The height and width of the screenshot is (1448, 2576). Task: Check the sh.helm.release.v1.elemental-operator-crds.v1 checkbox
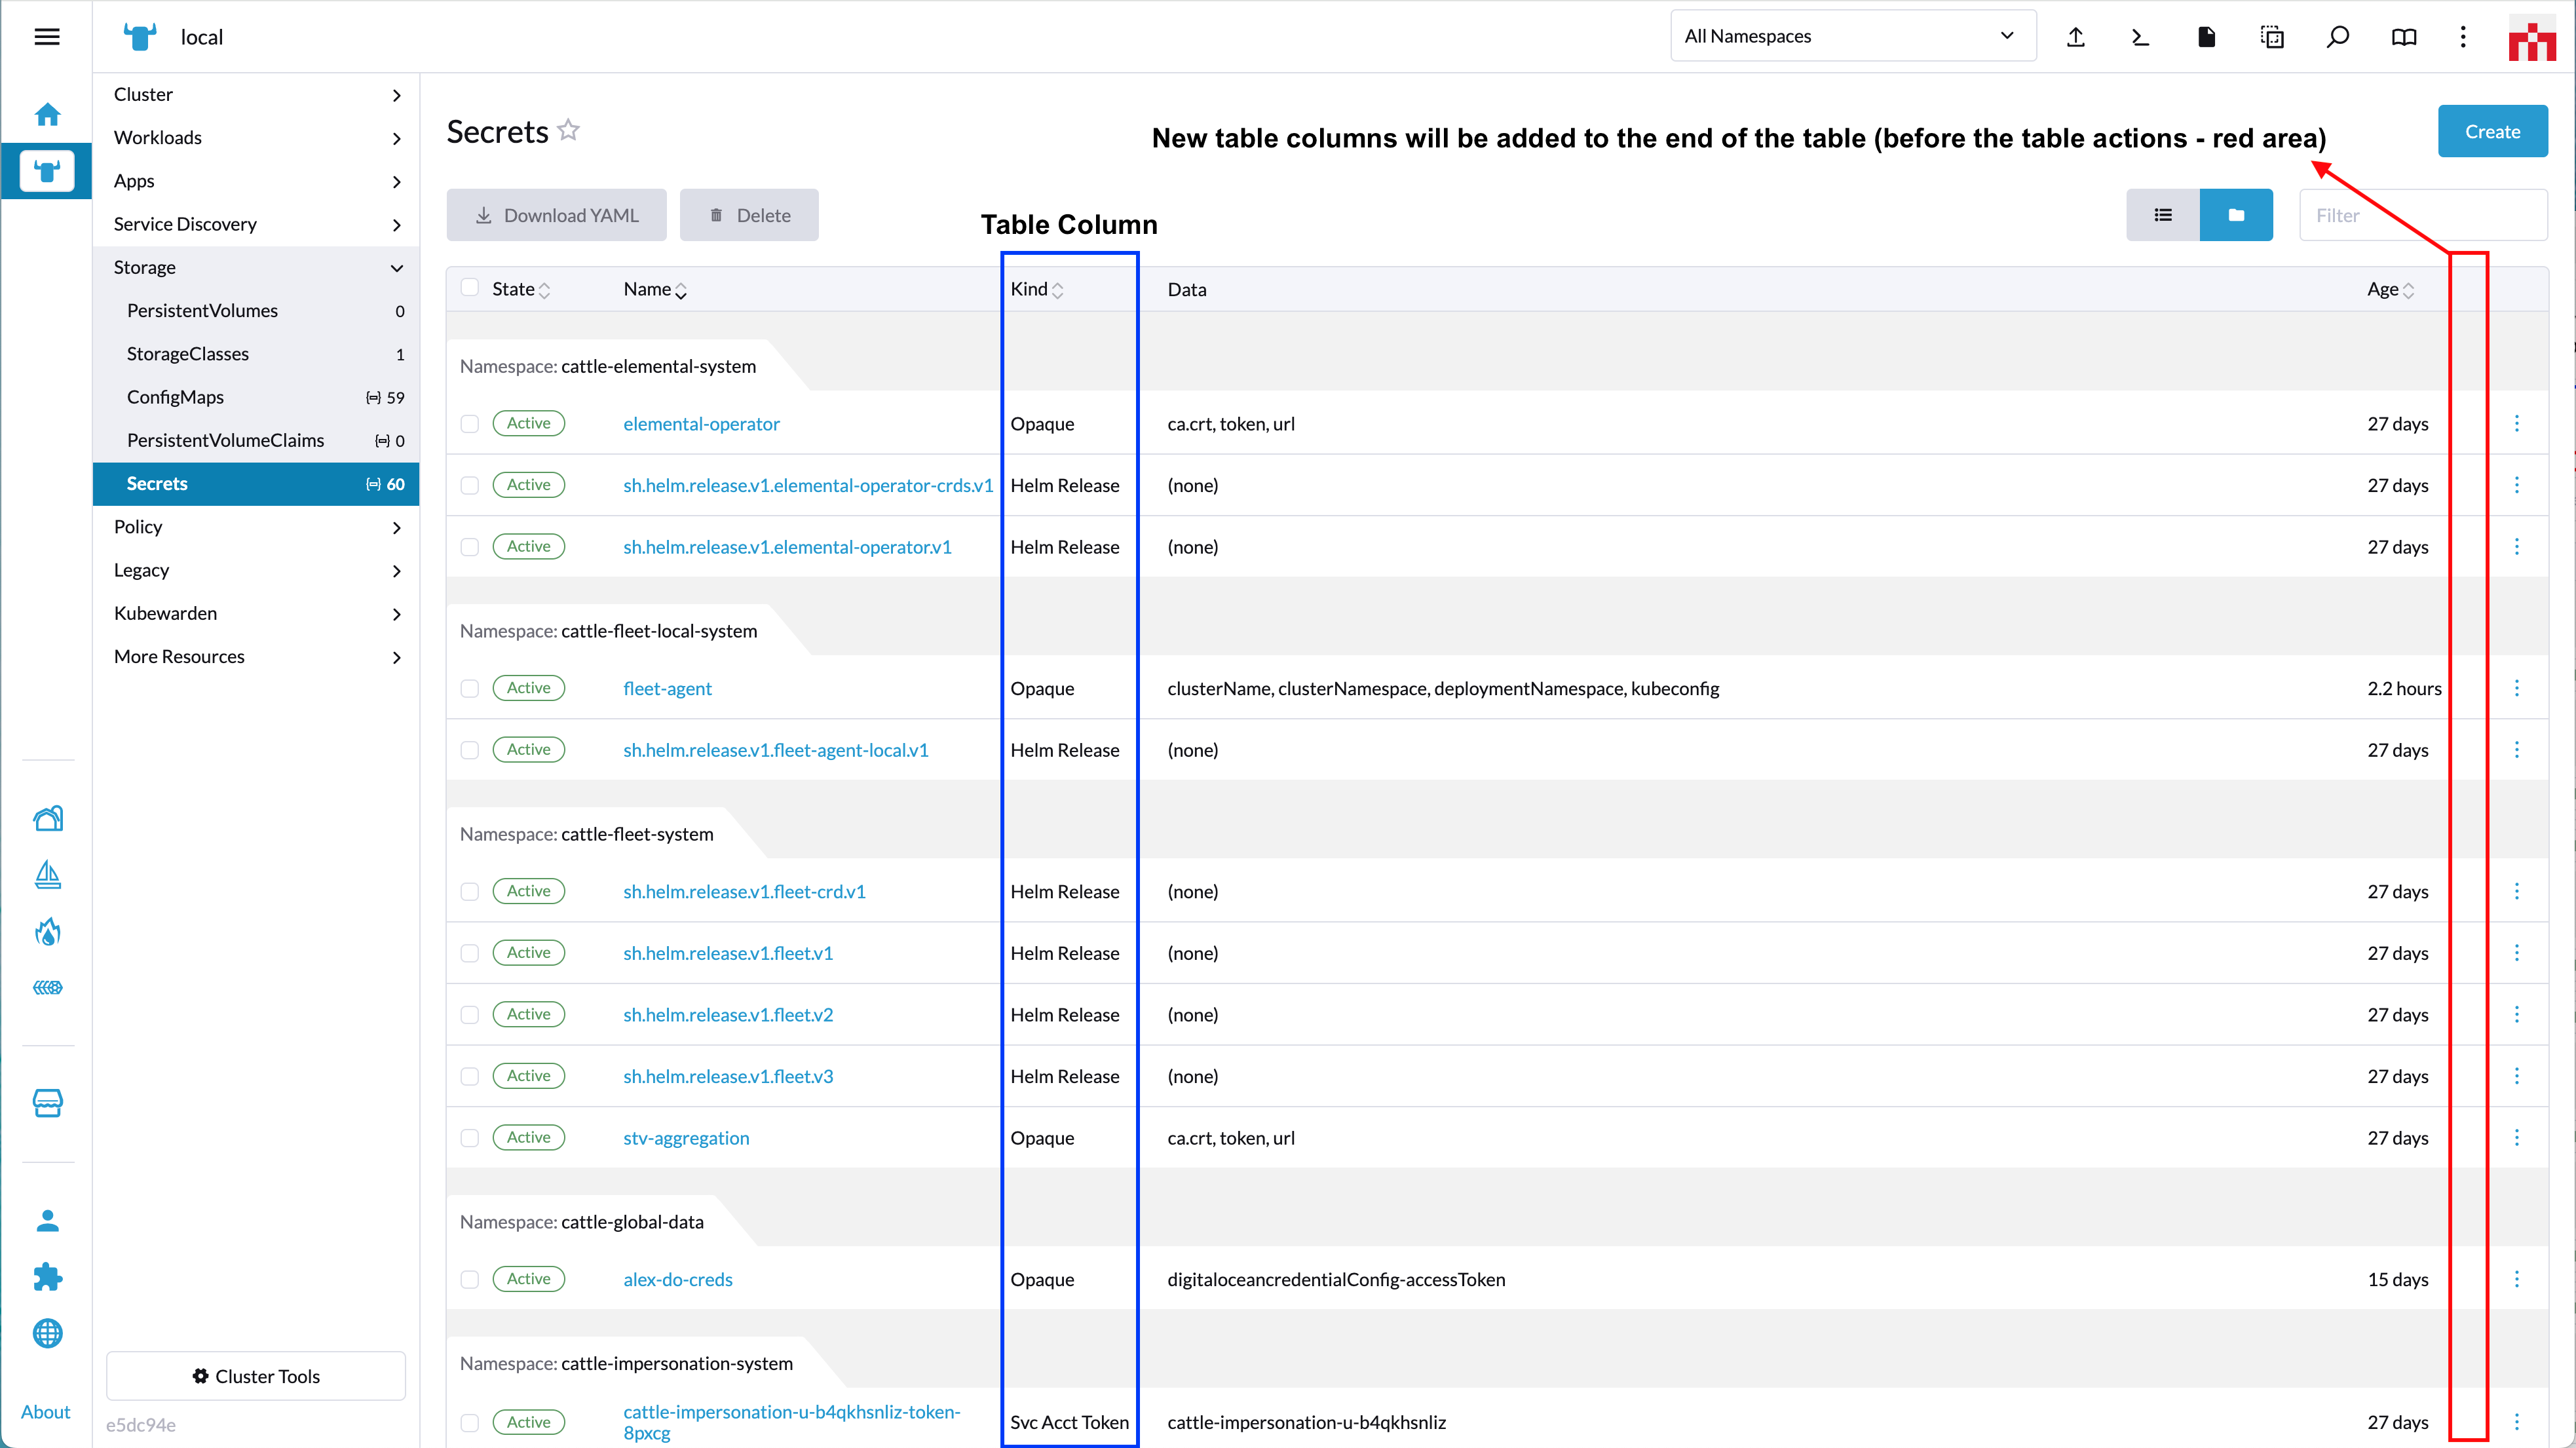coord(469,485)
